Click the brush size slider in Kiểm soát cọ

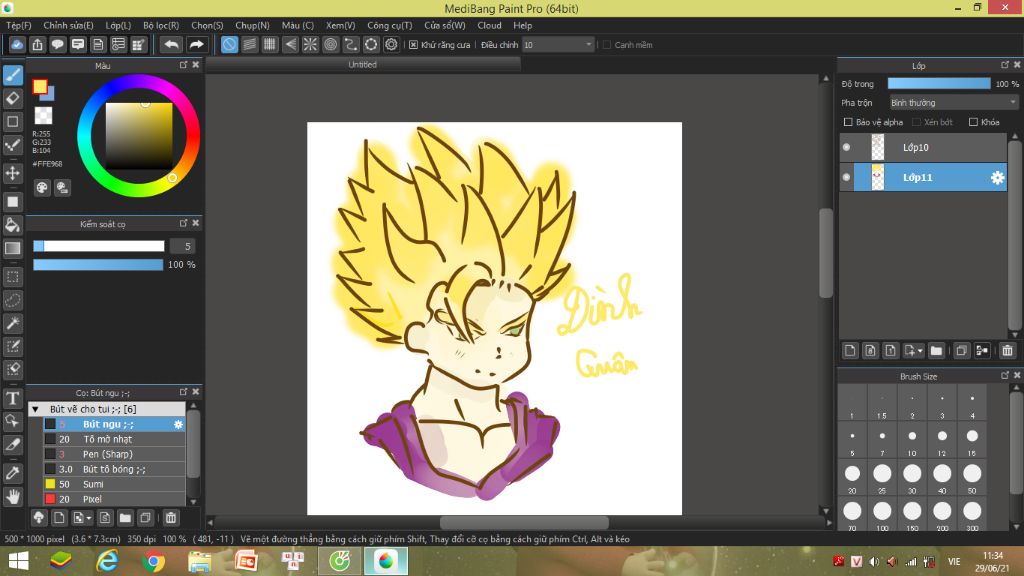click(99, 246)
